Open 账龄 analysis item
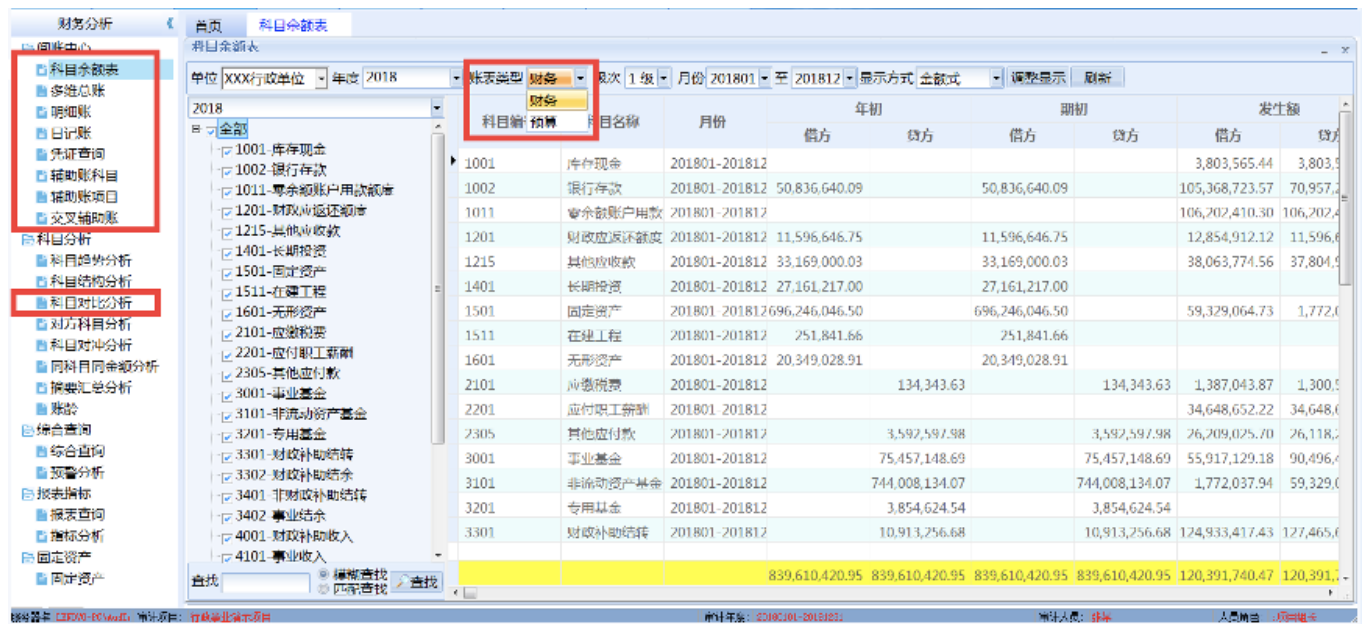Viewport: 1368px width, 632px height. point(63,408)
